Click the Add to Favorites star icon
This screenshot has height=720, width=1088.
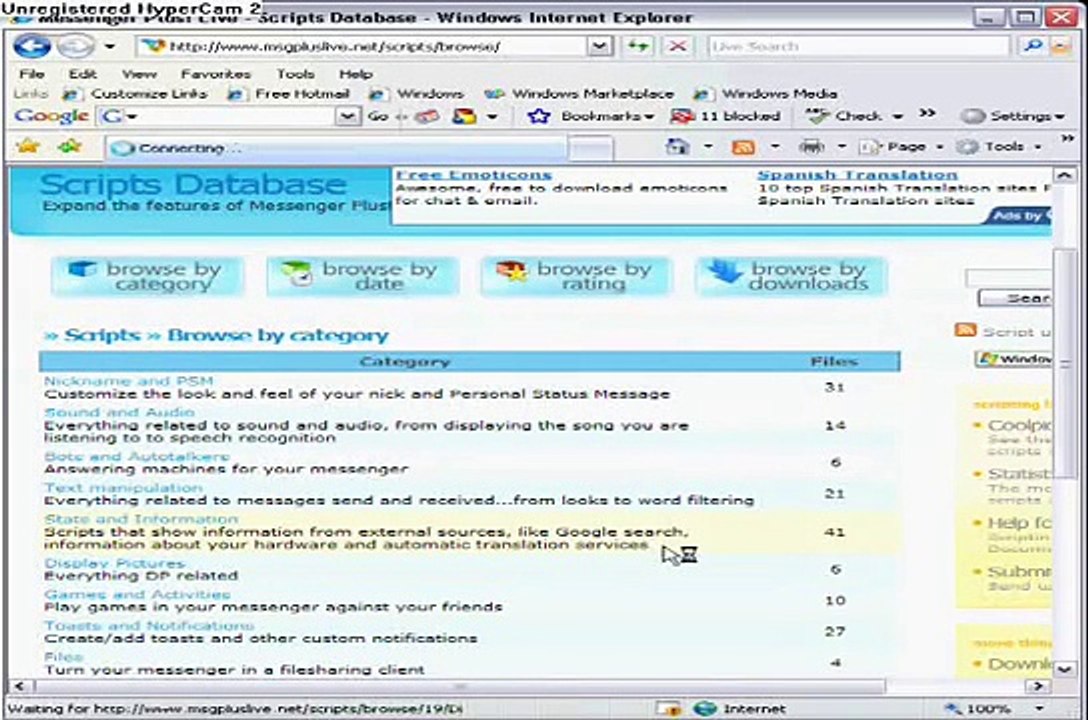coord(70,146)
